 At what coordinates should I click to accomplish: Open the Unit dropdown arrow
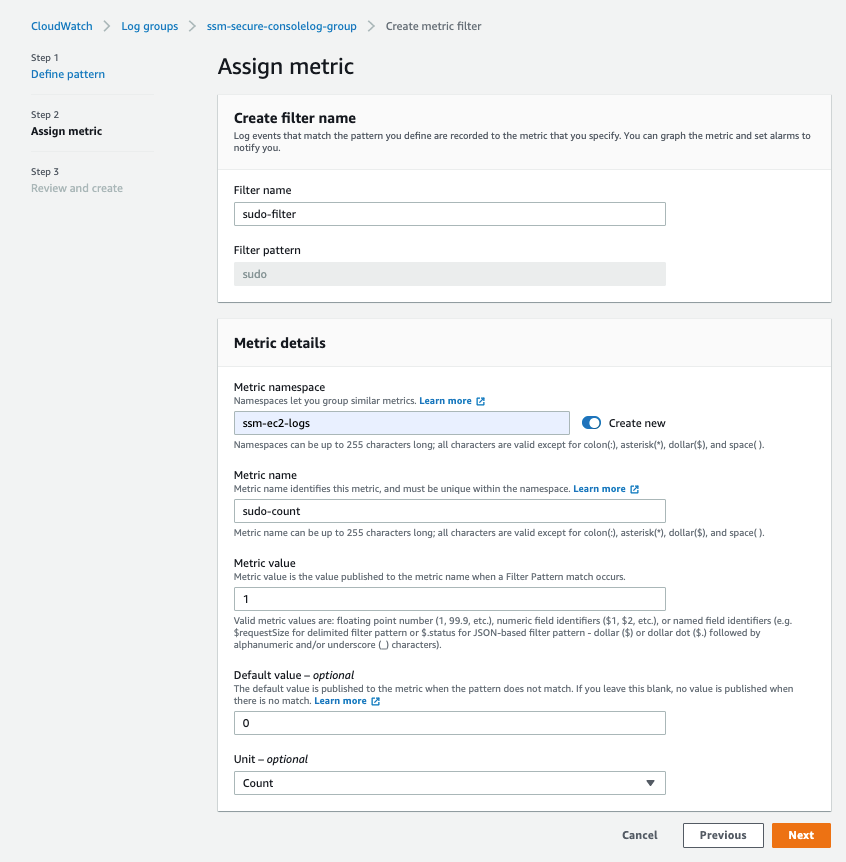pyautogui.click(x=652, y=783)
